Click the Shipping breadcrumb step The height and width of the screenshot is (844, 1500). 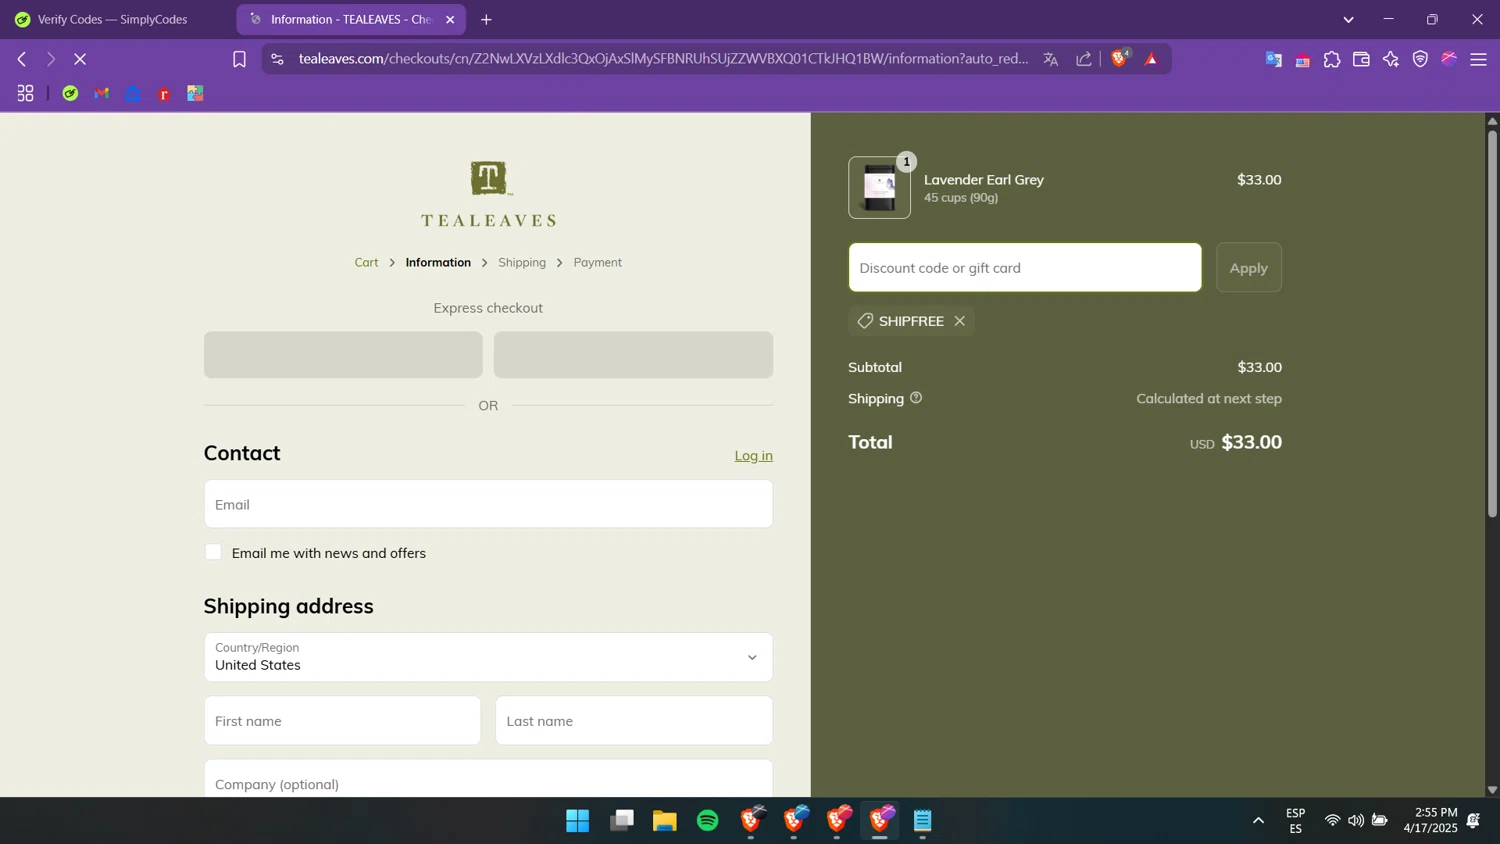(522, 262)
